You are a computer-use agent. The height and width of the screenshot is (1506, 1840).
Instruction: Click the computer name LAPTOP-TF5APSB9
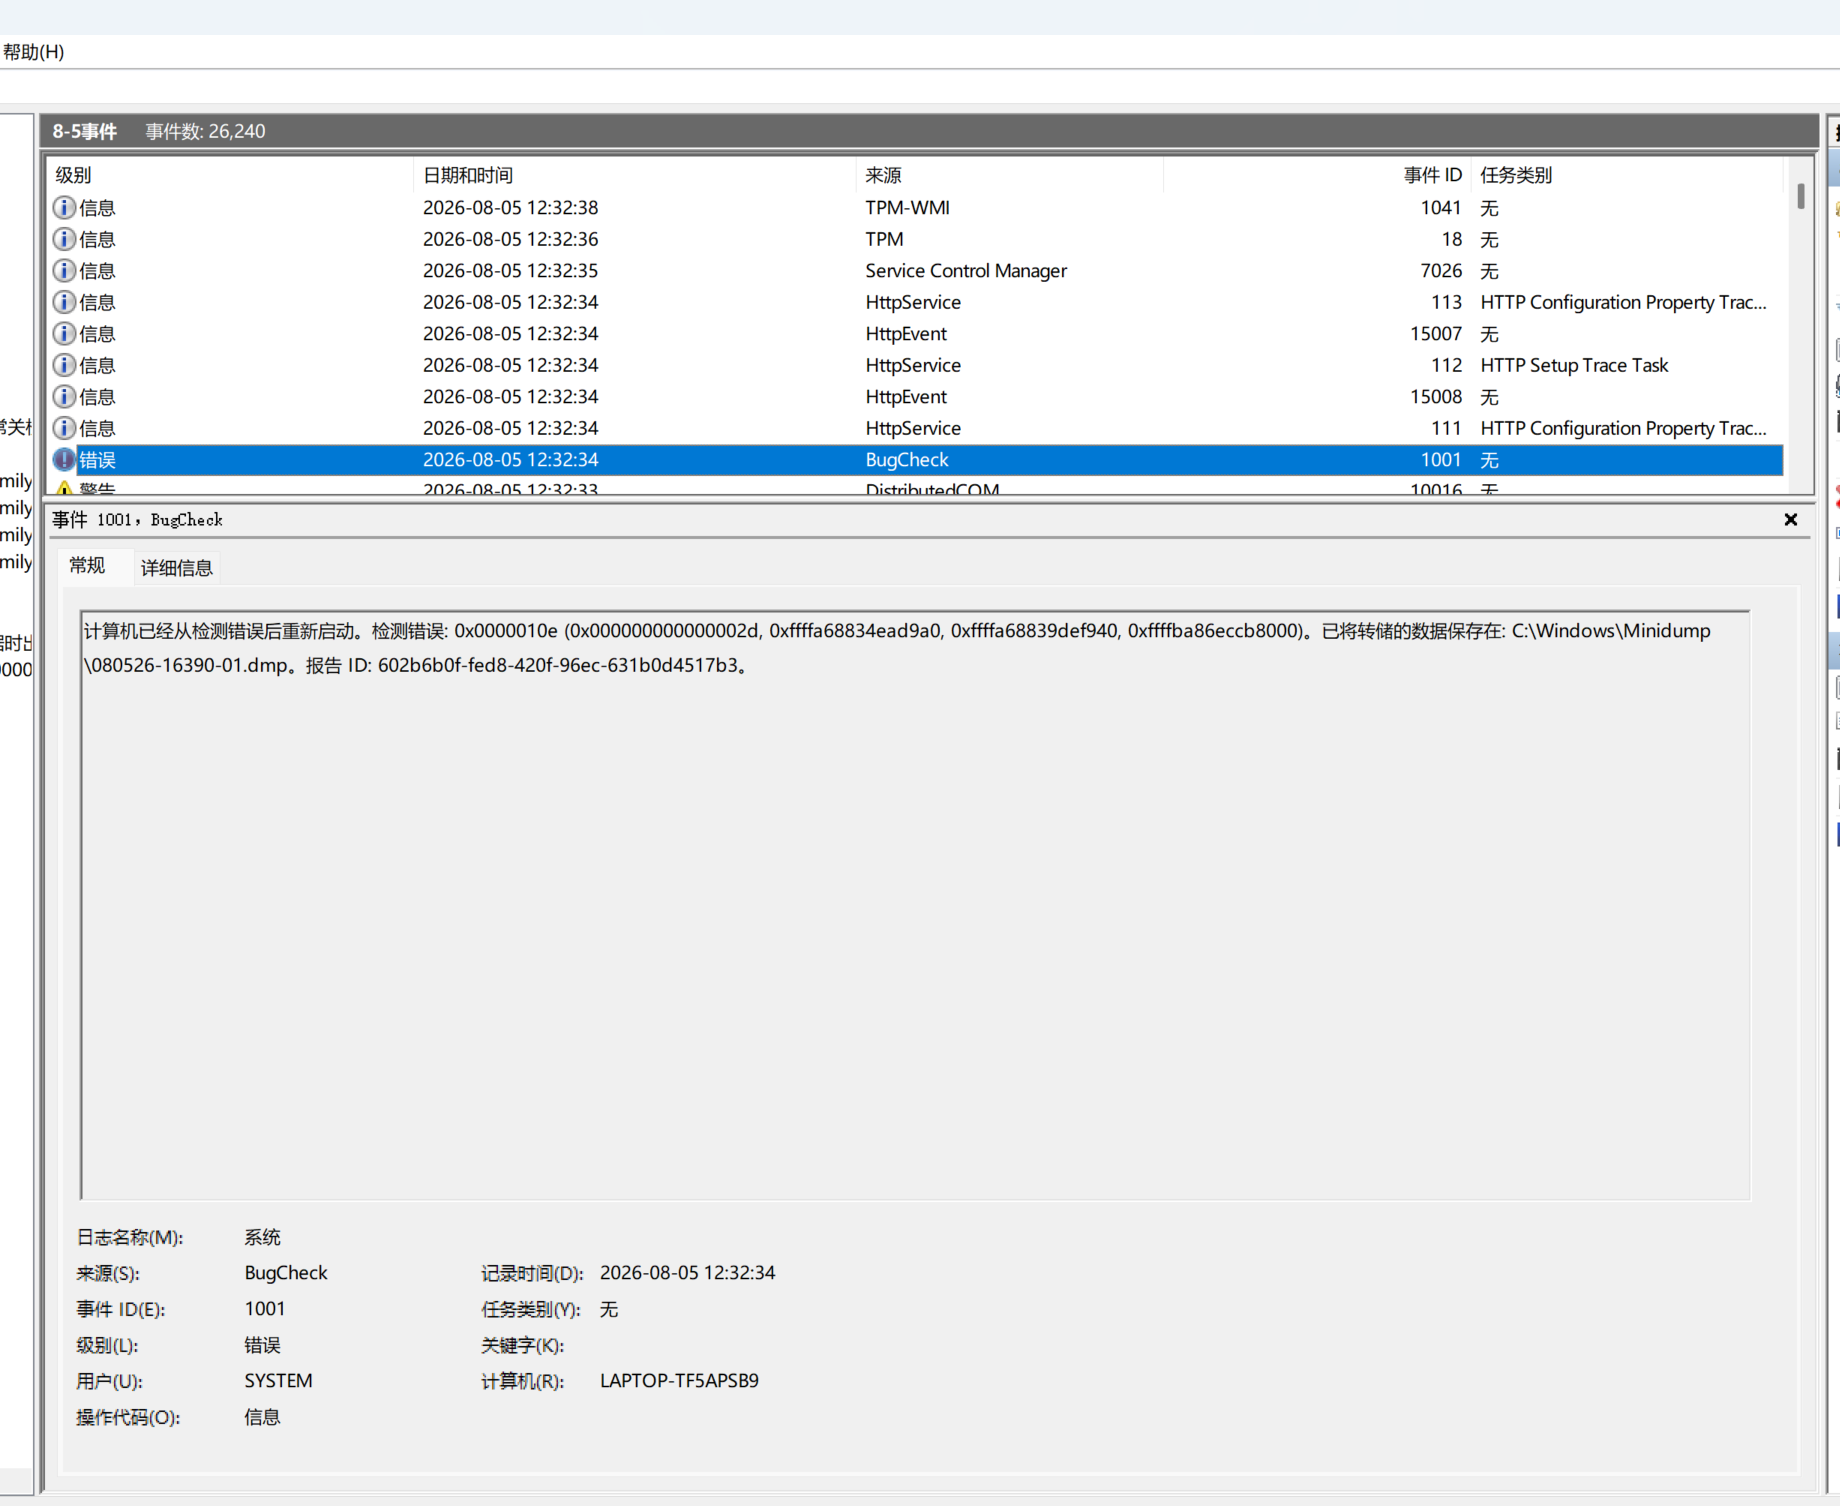679,1381
